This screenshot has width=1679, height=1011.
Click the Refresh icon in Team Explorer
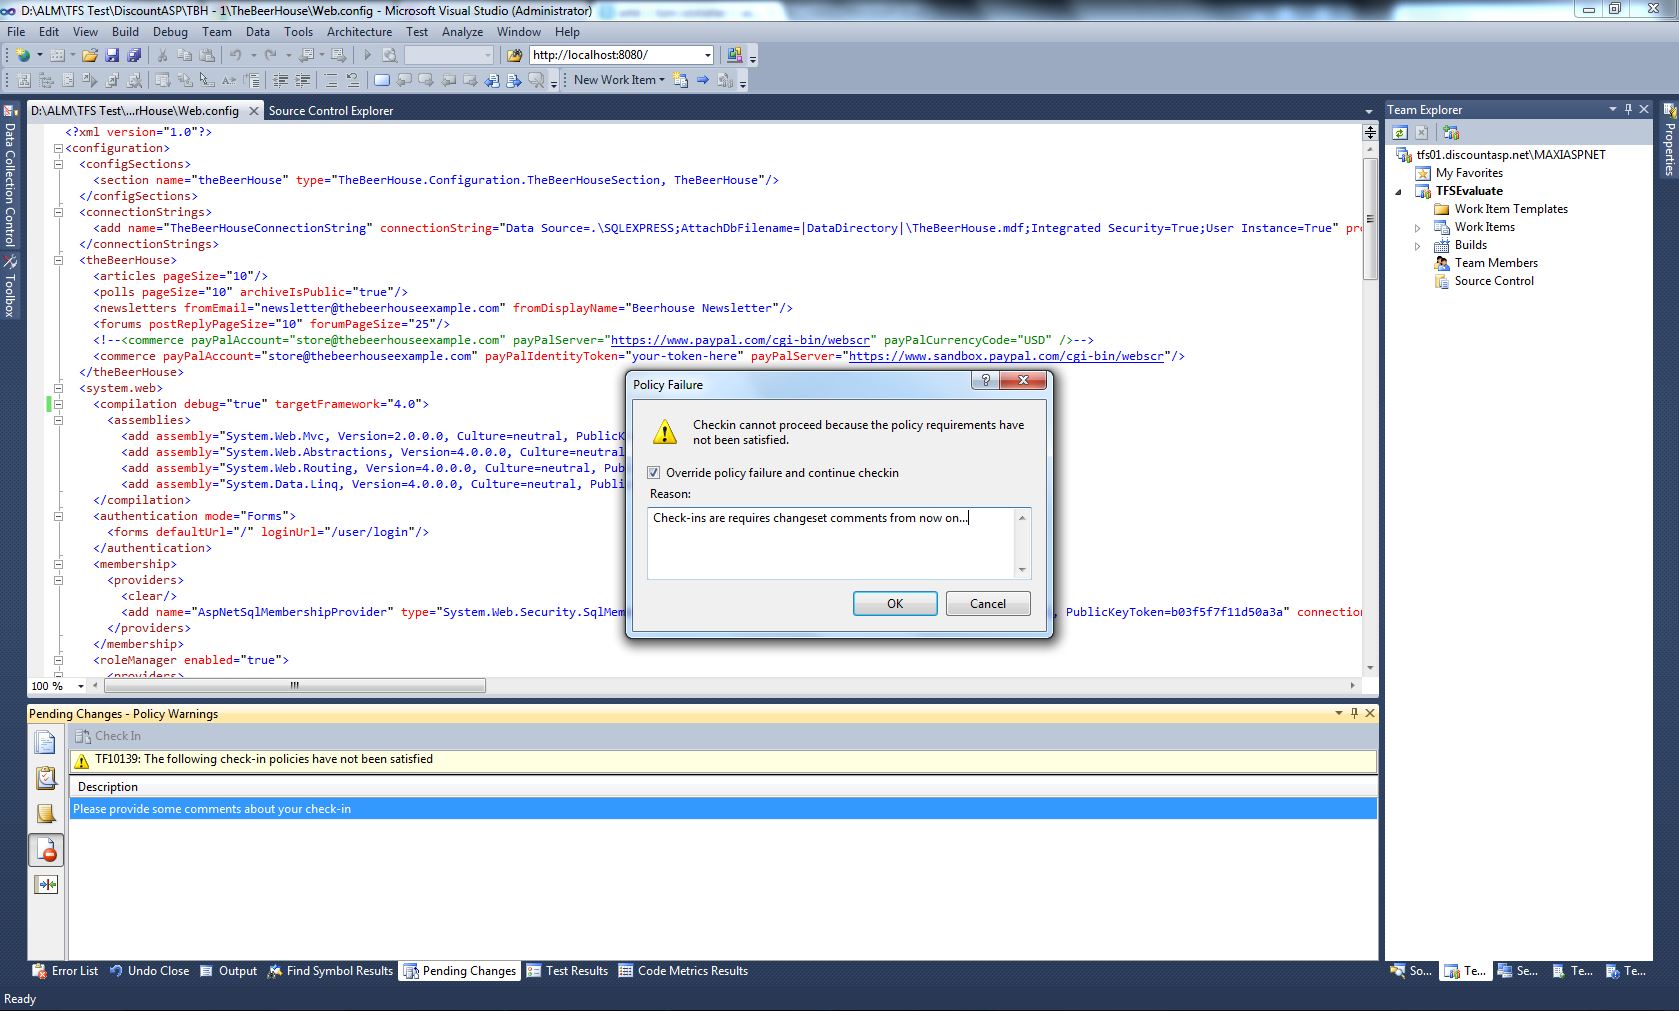point(1400,133)
